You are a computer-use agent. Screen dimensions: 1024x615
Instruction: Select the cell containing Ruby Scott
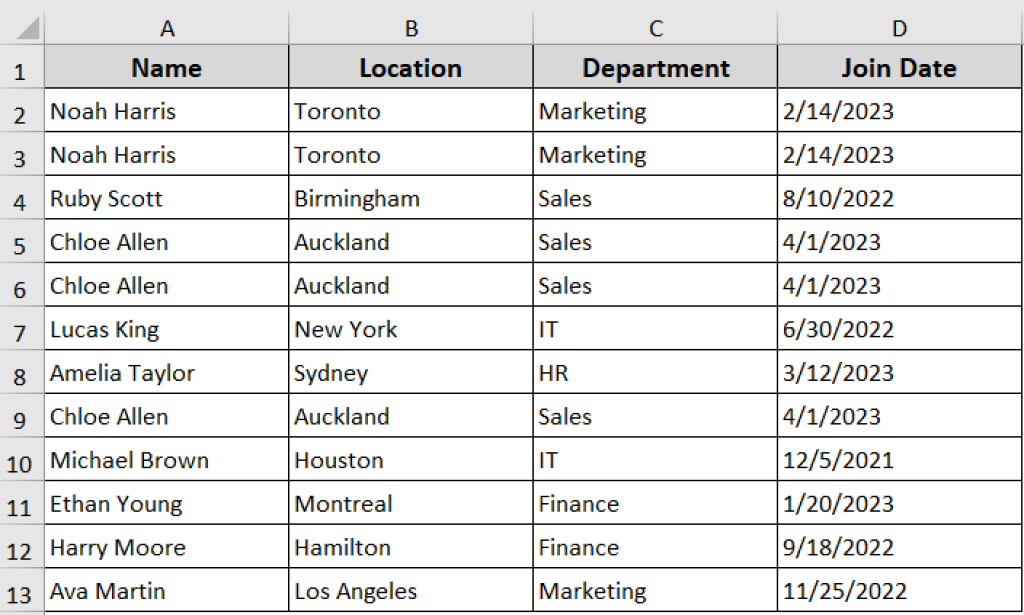click(166, 198)
